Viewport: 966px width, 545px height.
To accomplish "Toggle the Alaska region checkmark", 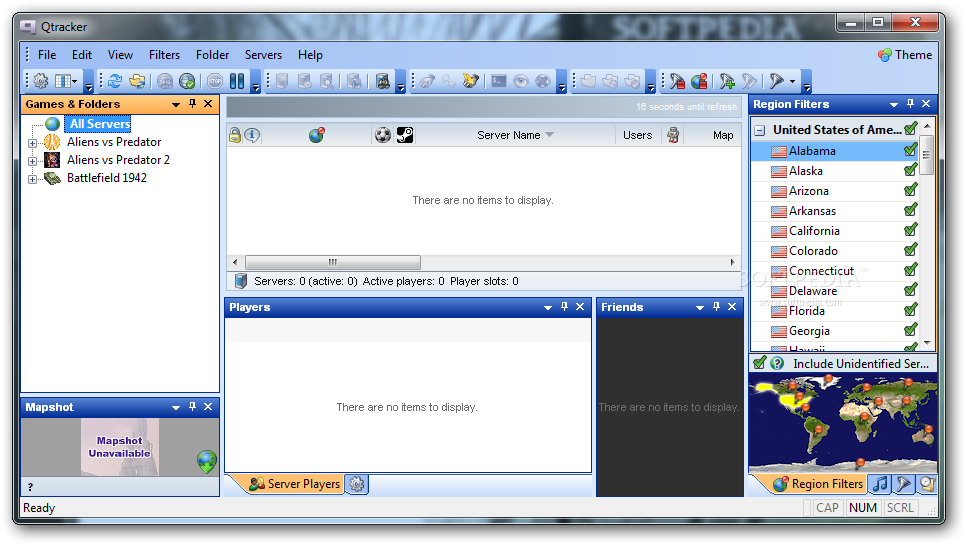I will [911, 170].
